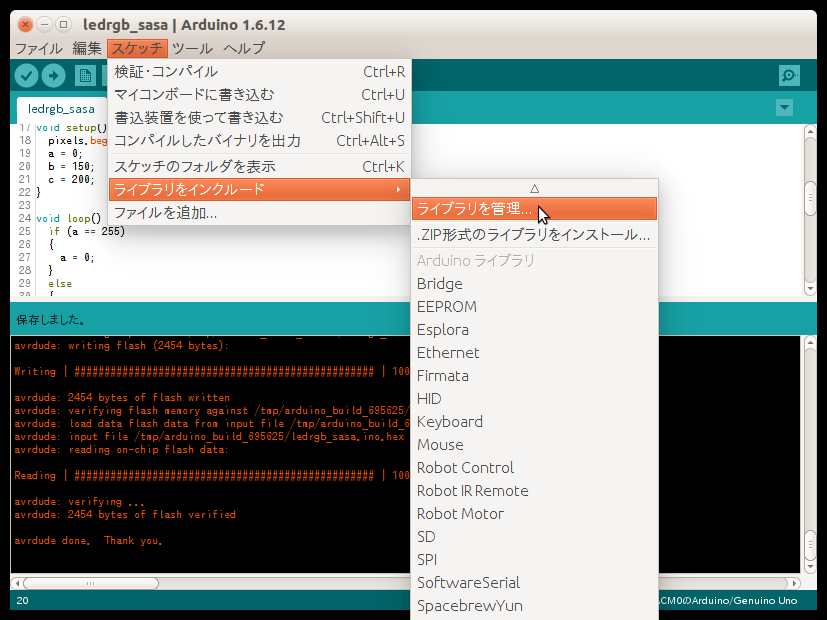Select 検証・コンパイル menu entry
The height and width of the screenshot is (620, 827).
click(x=259, y=72)
